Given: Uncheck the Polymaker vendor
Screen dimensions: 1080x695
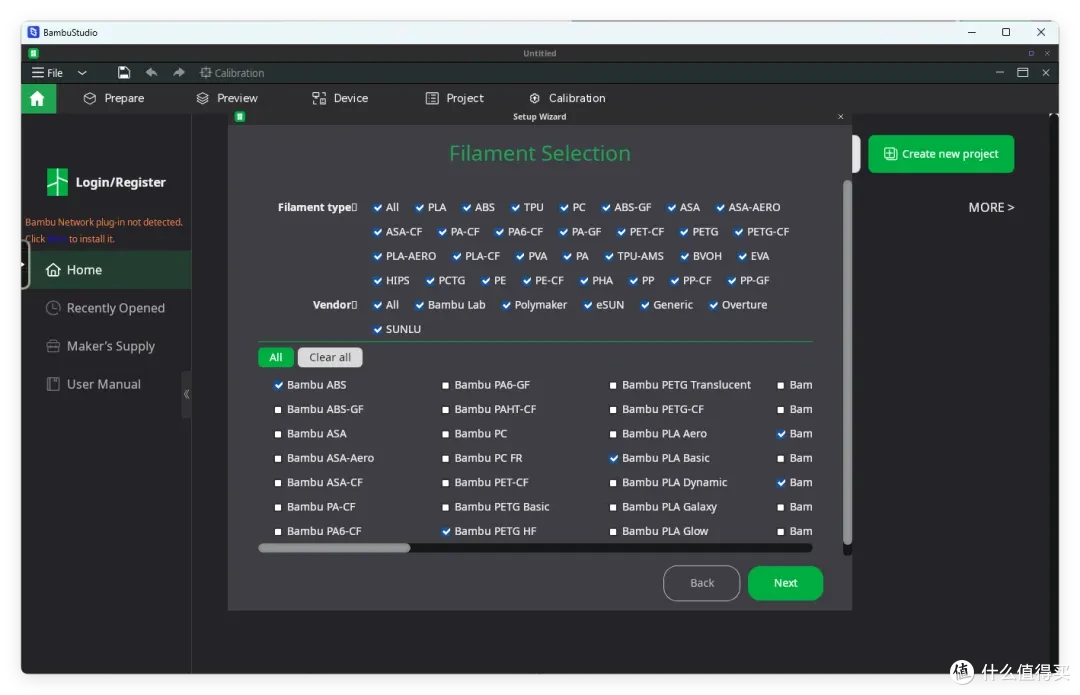Looking at the screenshot, I should (x=506, y=305).
